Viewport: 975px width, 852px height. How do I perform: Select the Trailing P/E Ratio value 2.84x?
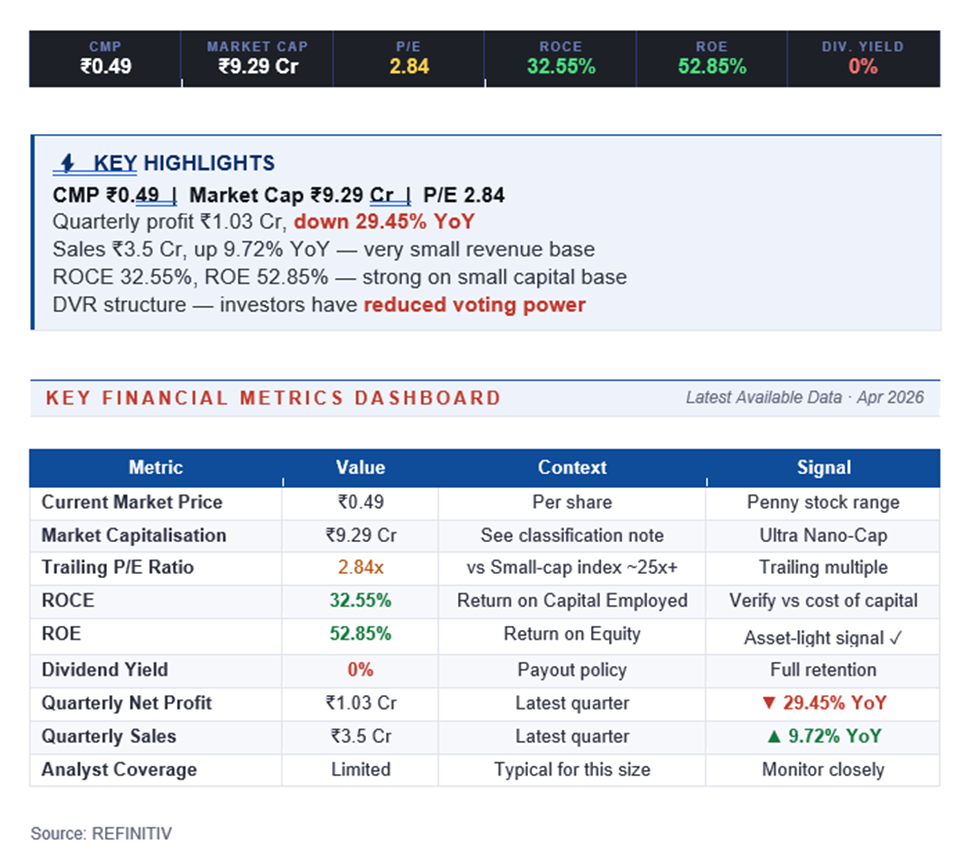point(360,568)
